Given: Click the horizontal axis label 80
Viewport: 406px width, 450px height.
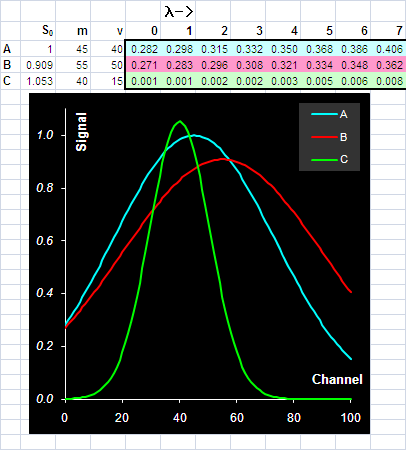Looking at the screenshot, I should [294, 417].
